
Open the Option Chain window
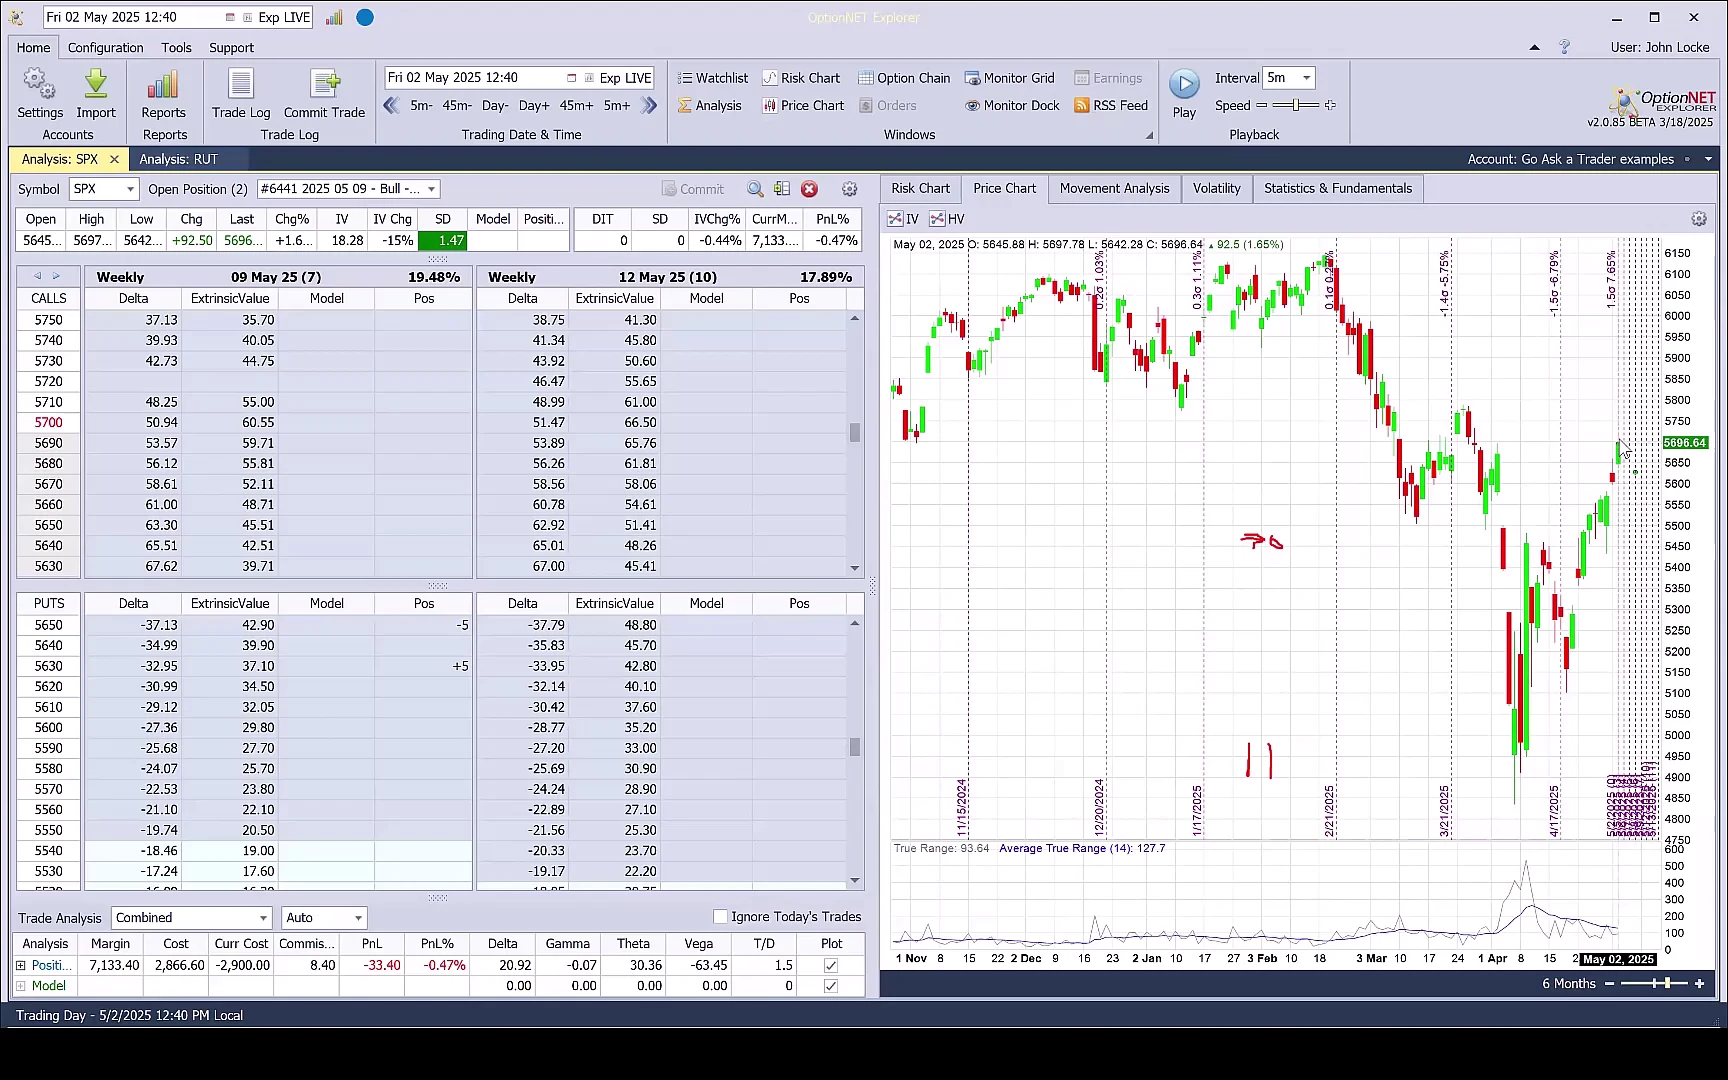904,78
